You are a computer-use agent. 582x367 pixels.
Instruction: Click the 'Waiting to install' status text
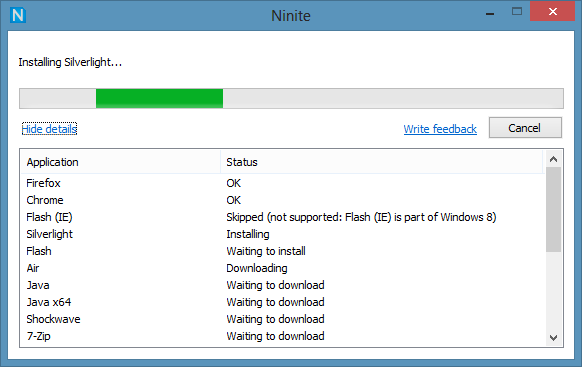pyautogui.click(x=266, y=251)
